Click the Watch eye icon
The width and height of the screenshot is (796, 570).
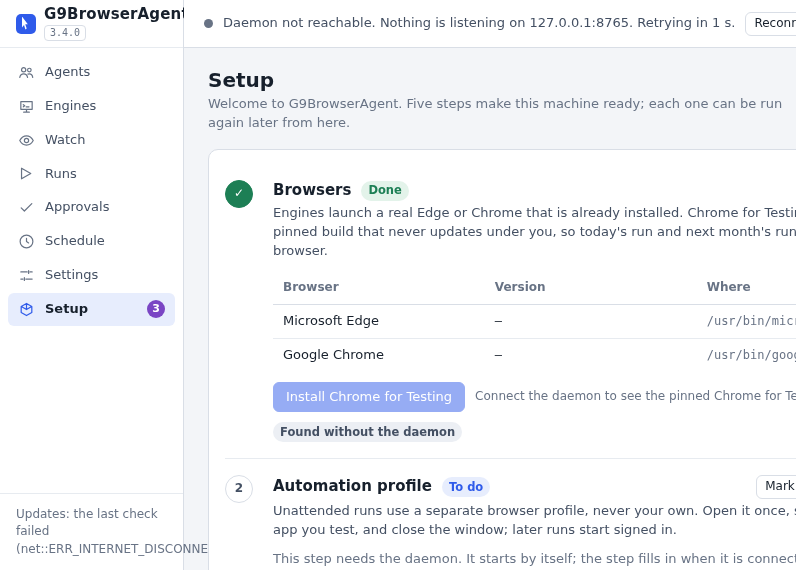coord(26,141)
